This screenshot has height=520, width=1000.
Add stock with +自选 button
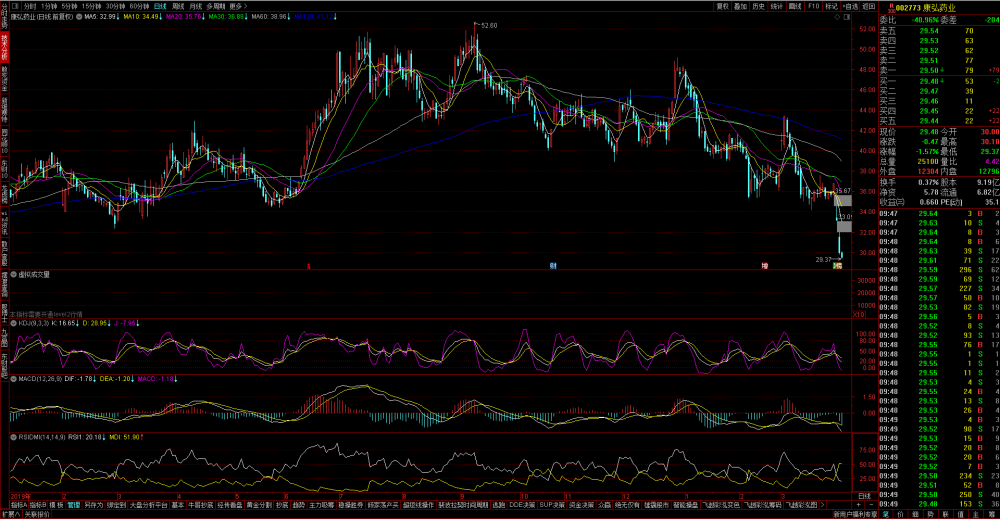pos(851,6)
